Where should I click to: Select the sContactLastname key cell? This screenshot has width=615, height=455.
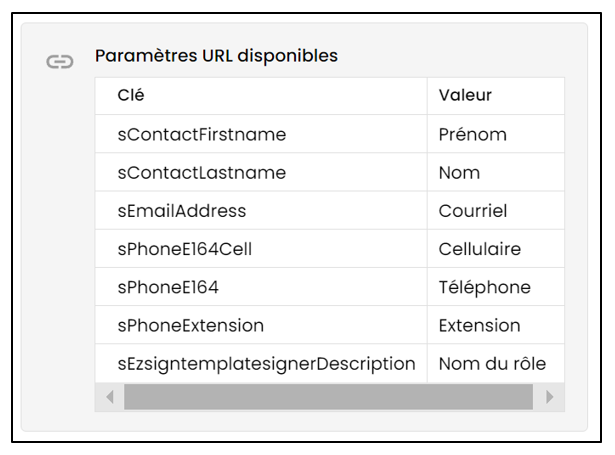point(261,173)
